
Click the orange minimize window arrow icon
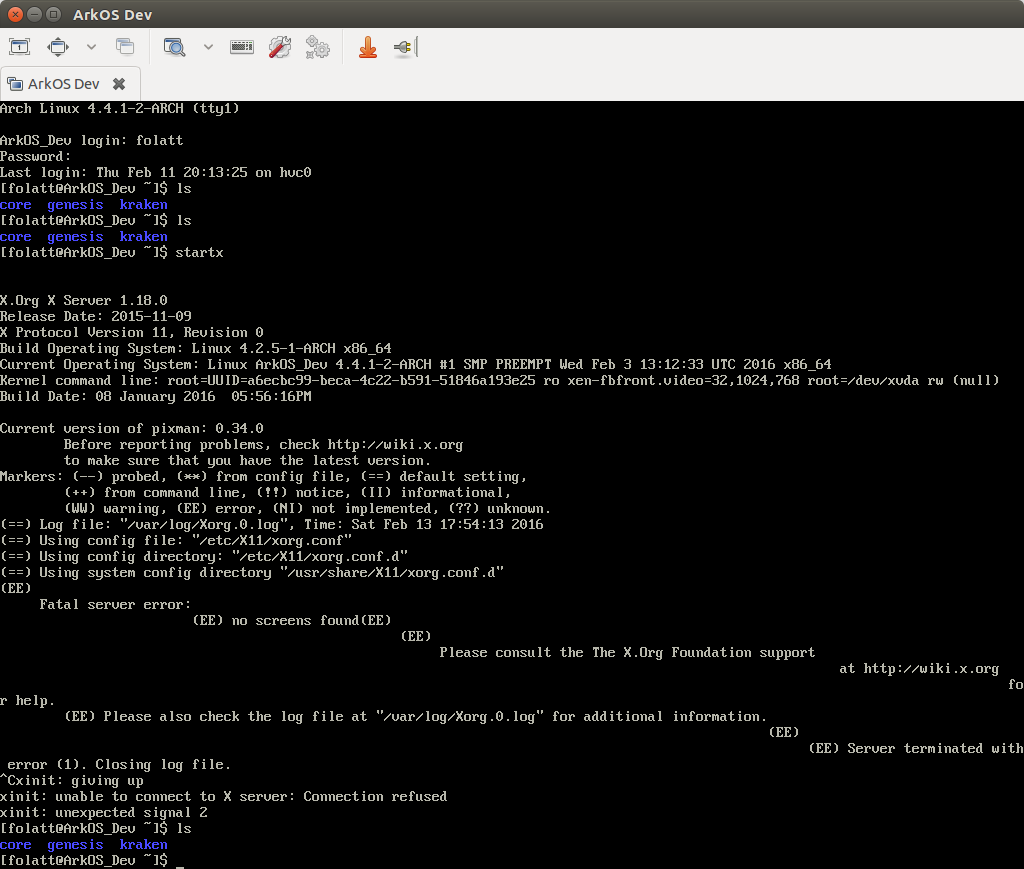point(368,47)
